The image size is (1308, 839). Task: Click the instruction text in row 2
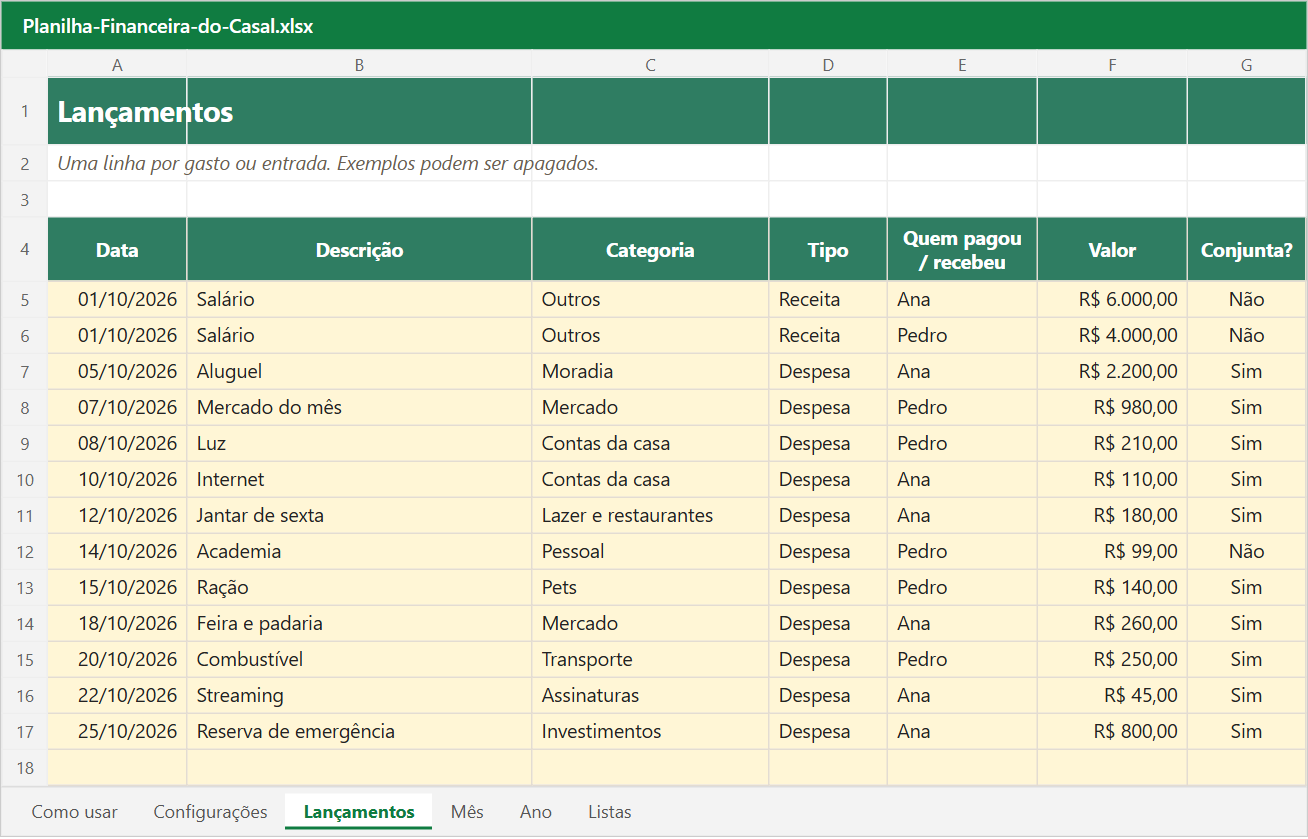tap(328, 163)
